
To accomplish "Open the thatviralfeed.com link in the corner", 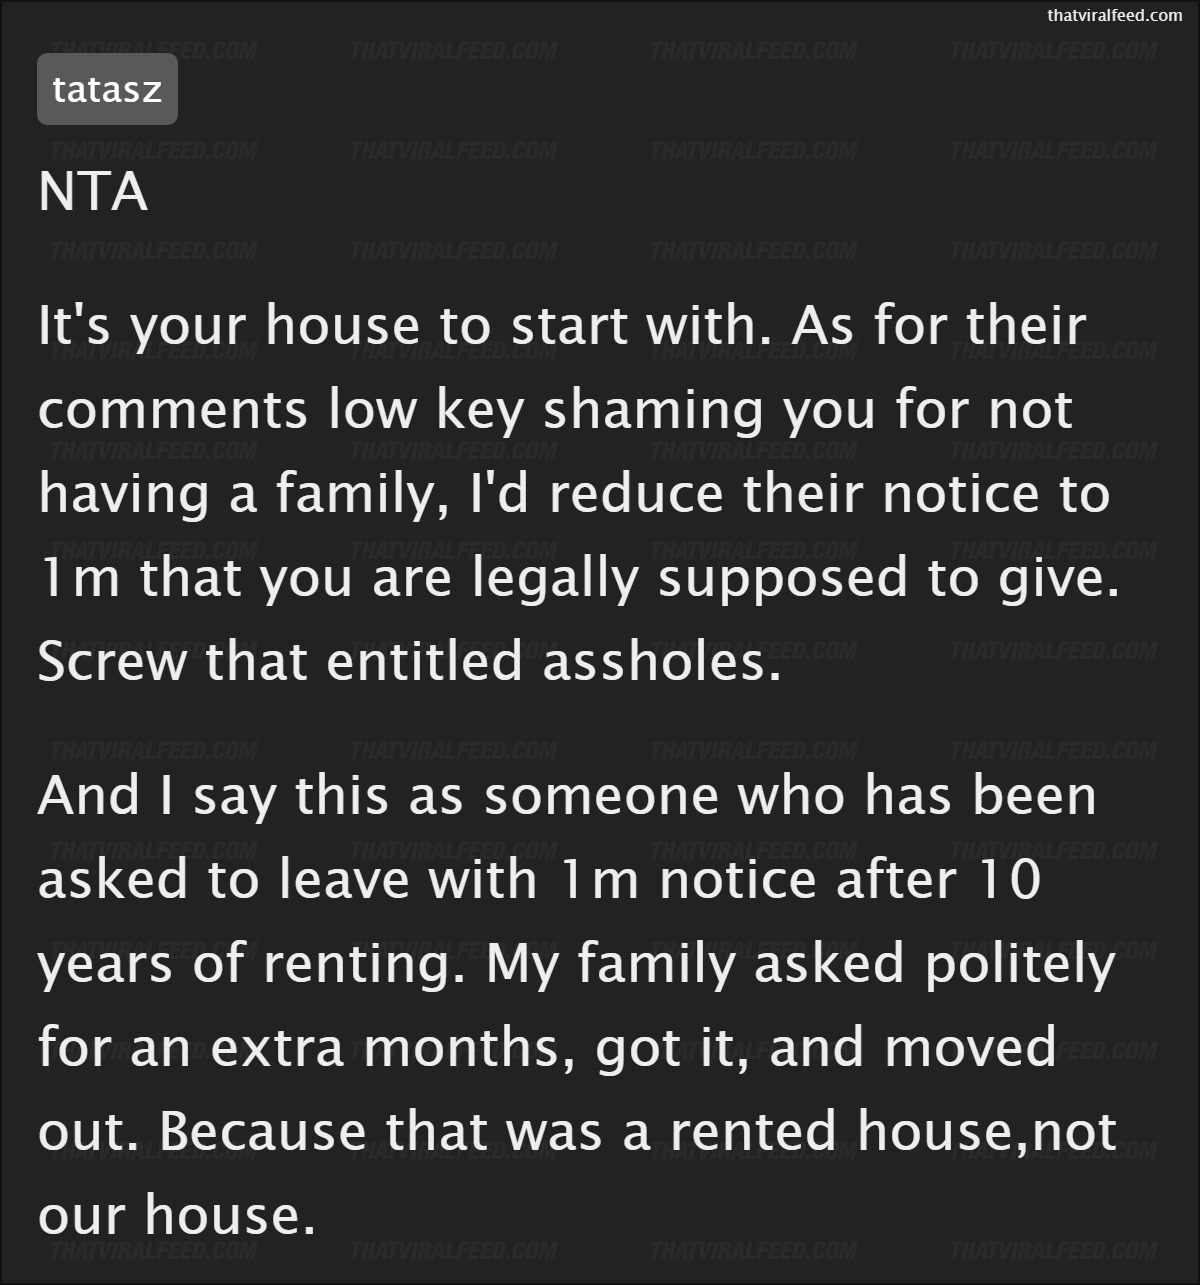I will [x=1114, y=15].
